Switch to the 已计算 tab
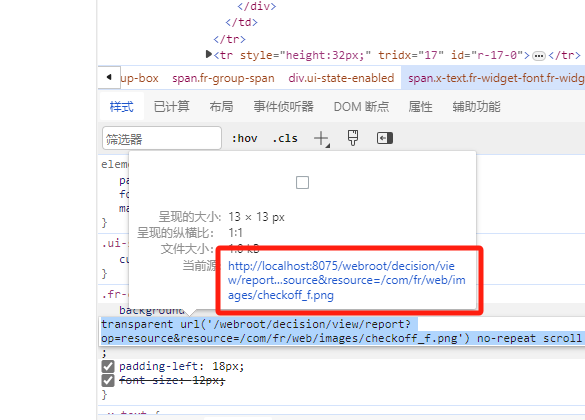 (x=172, y=107)
